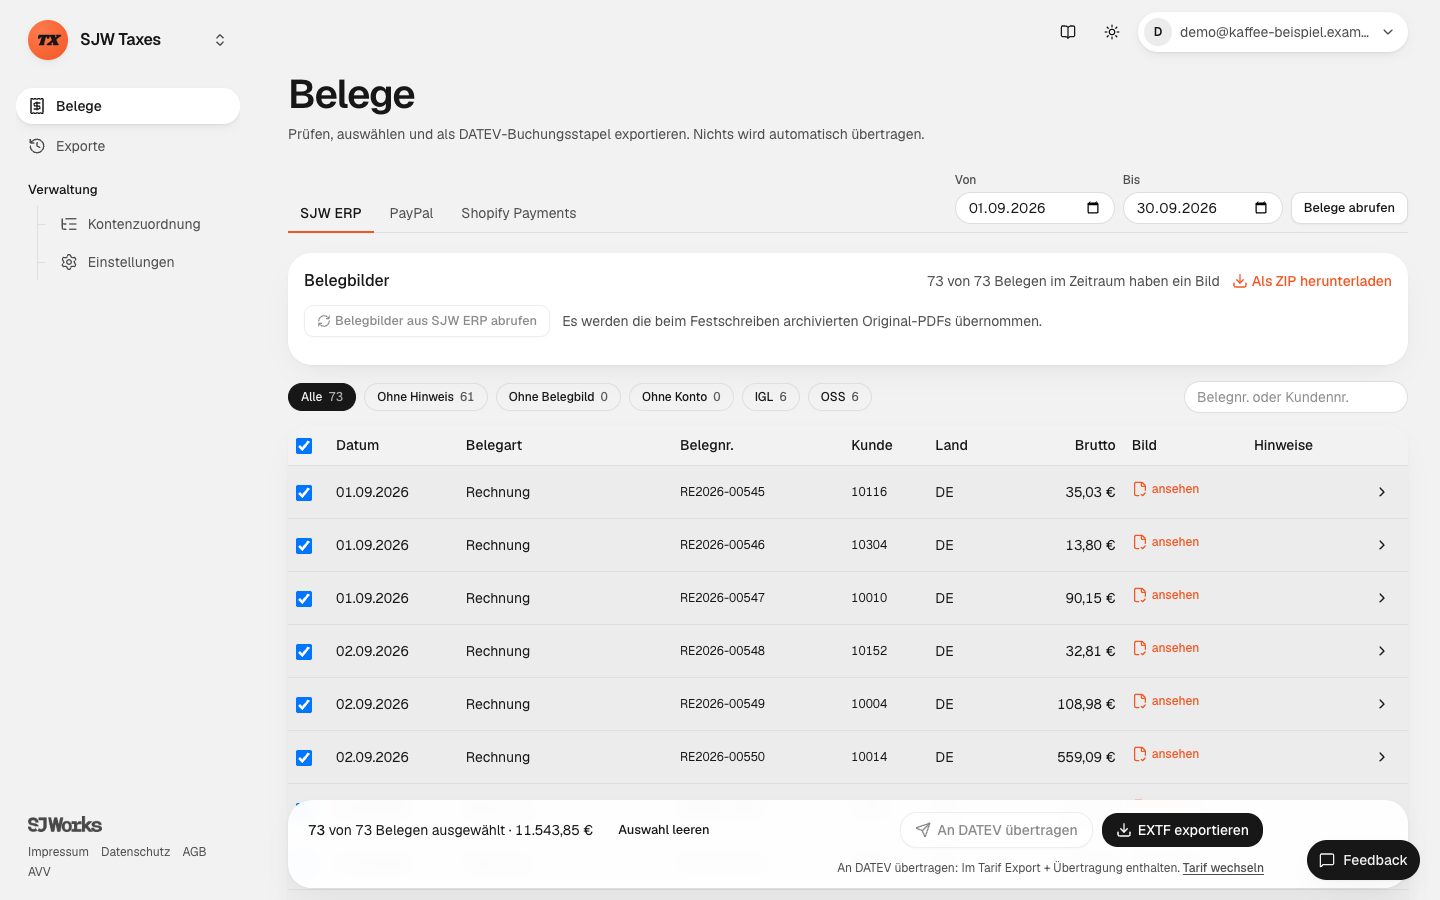
Task: Open the calendar picker for the Von date
Action: point(1093,208)
